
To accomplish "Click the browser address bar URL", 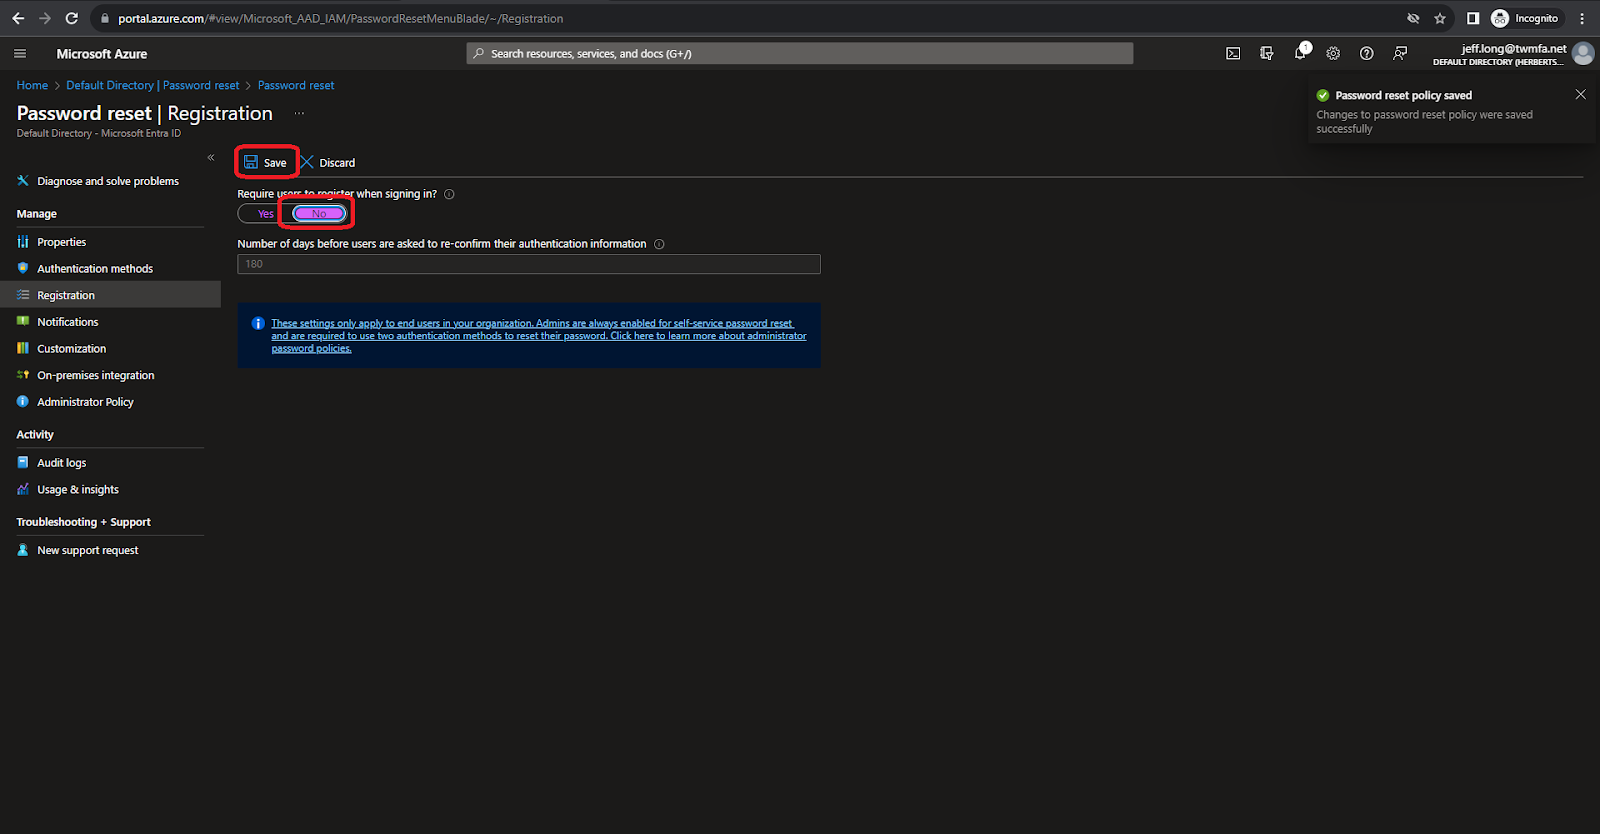I will [340, 18].
